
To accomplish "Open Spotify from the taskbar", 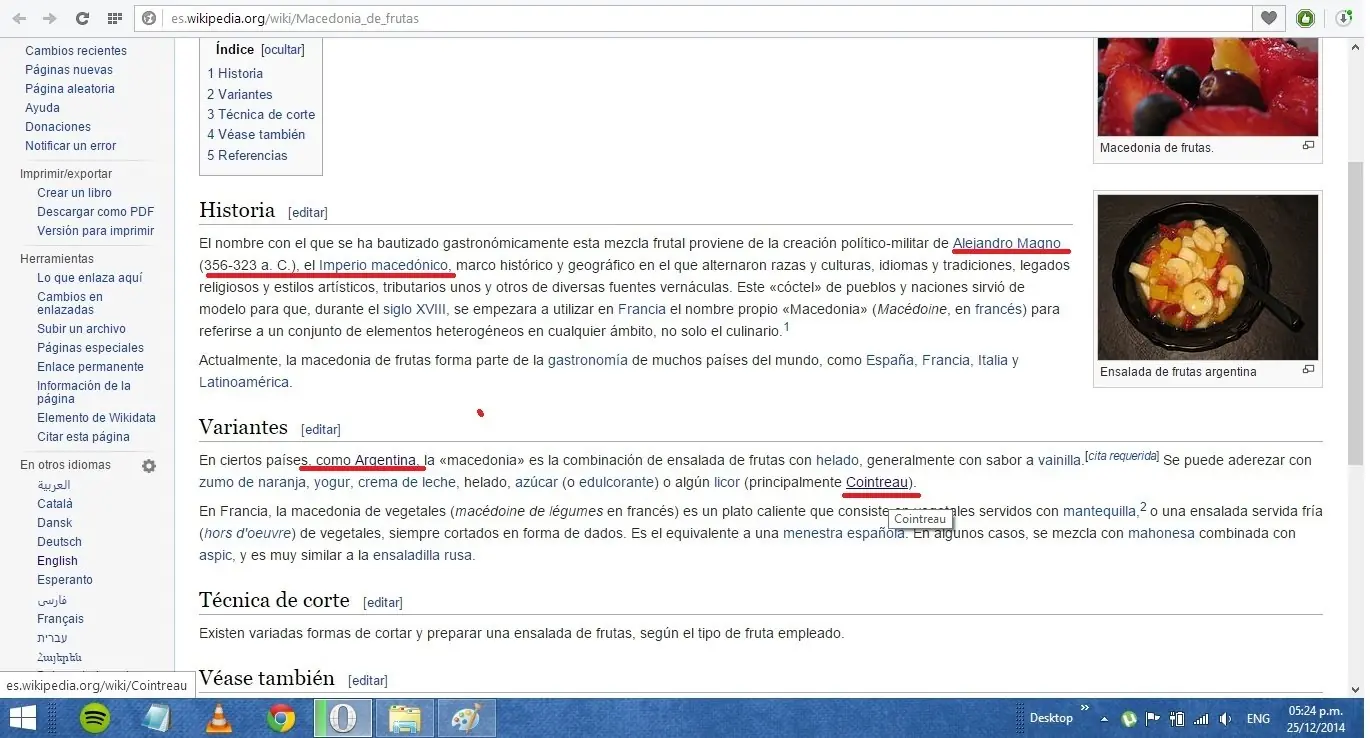I will (x=94, y=718).
